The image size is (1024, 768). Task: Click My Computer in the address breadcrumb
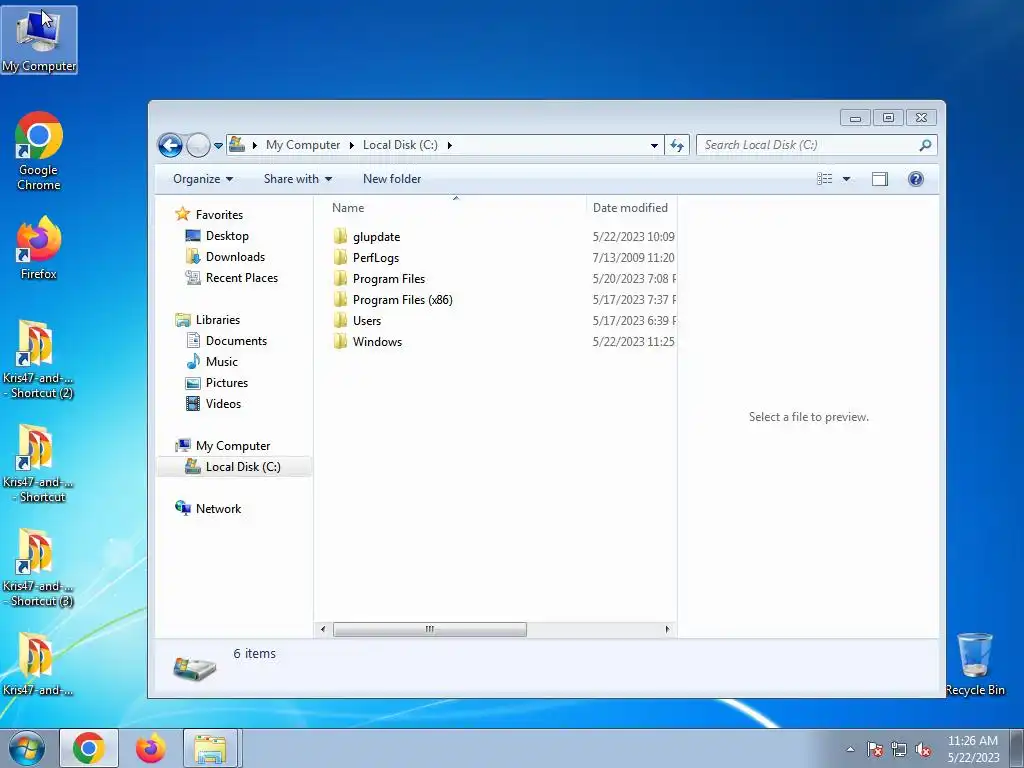[x=303, y=145]
